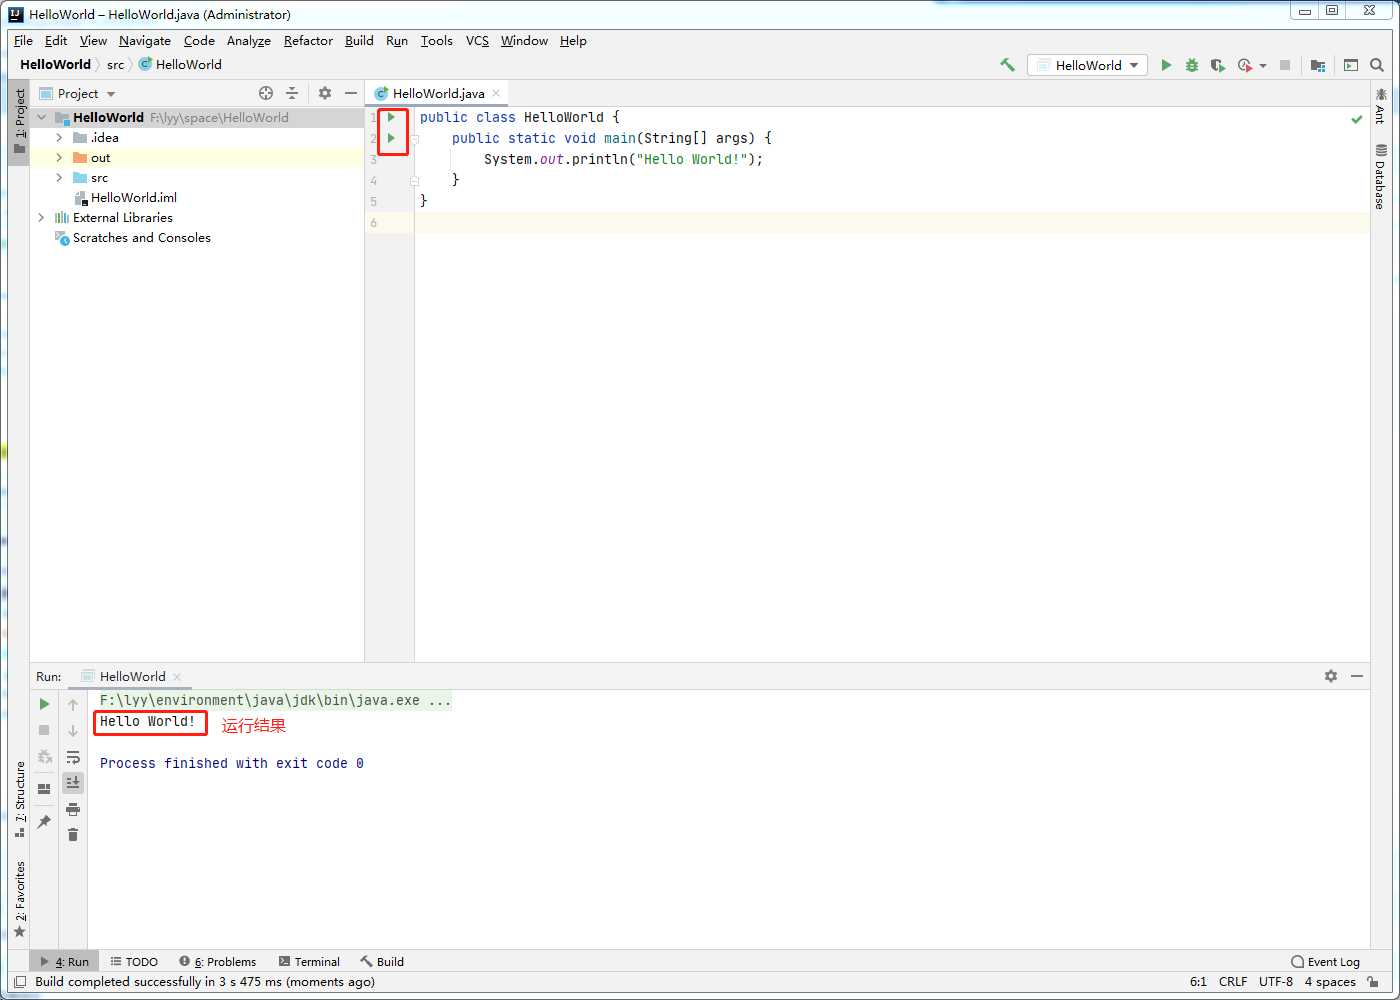Open Run panel settings gear
Viewport: 1400px width, 1000px height.
[1331, 676]
